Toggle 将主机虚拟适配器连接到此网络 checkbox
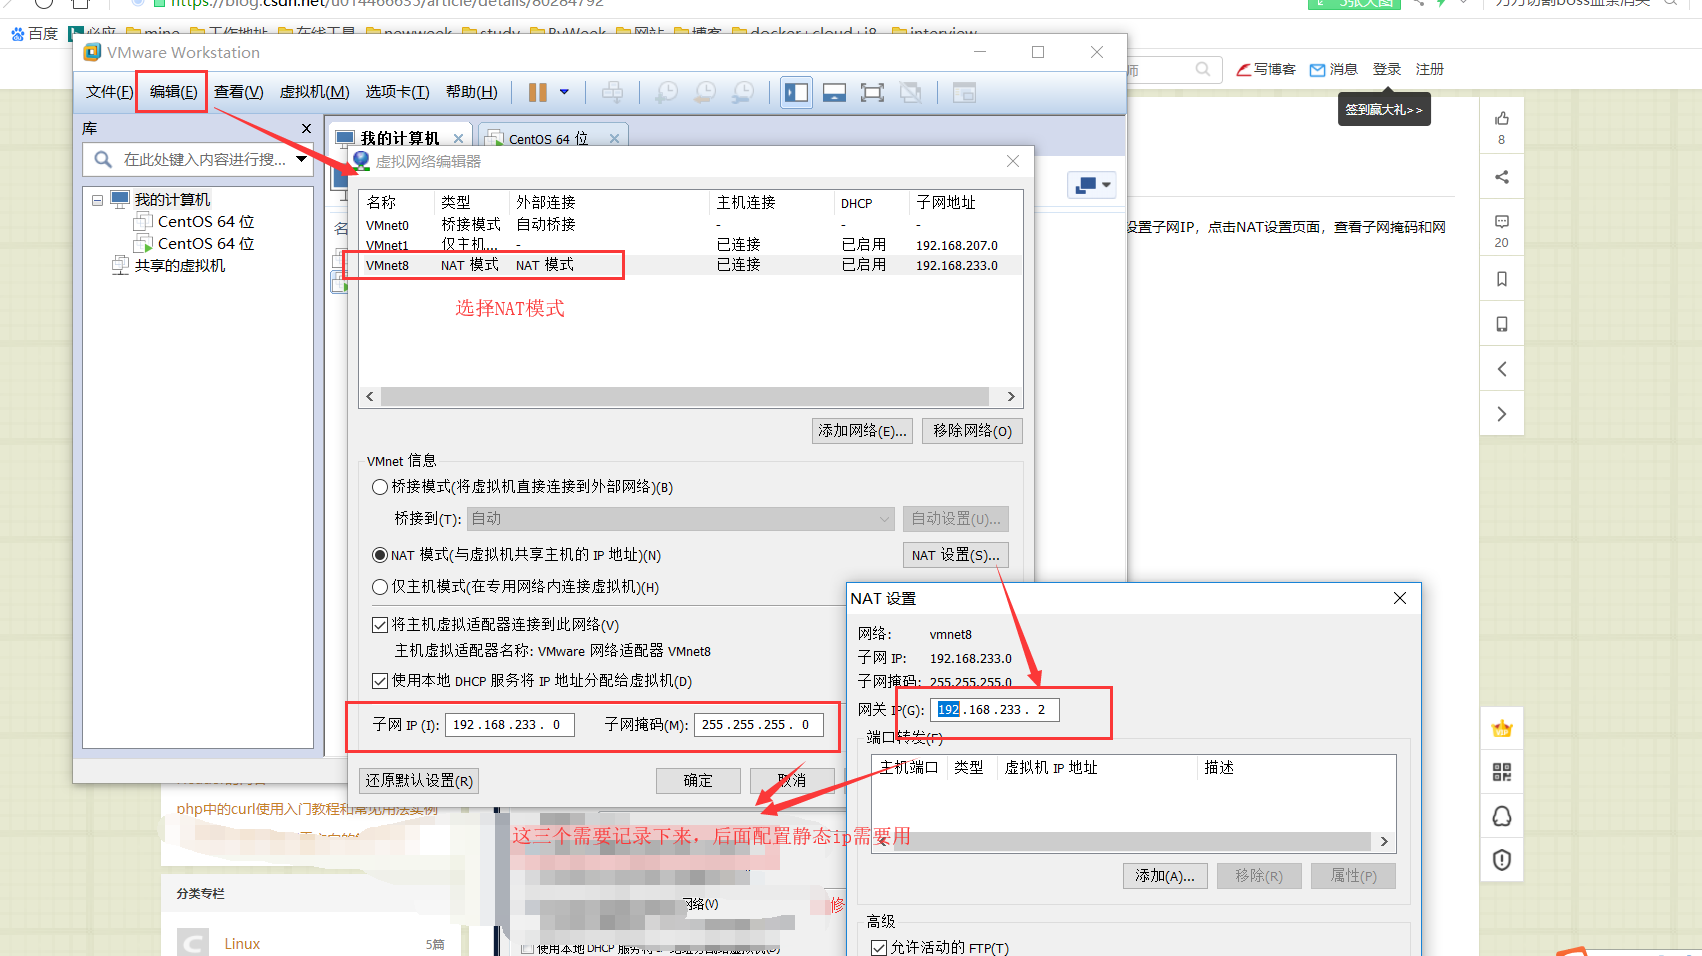Viewport: 1702px width, 956px height. coord(380,625)
